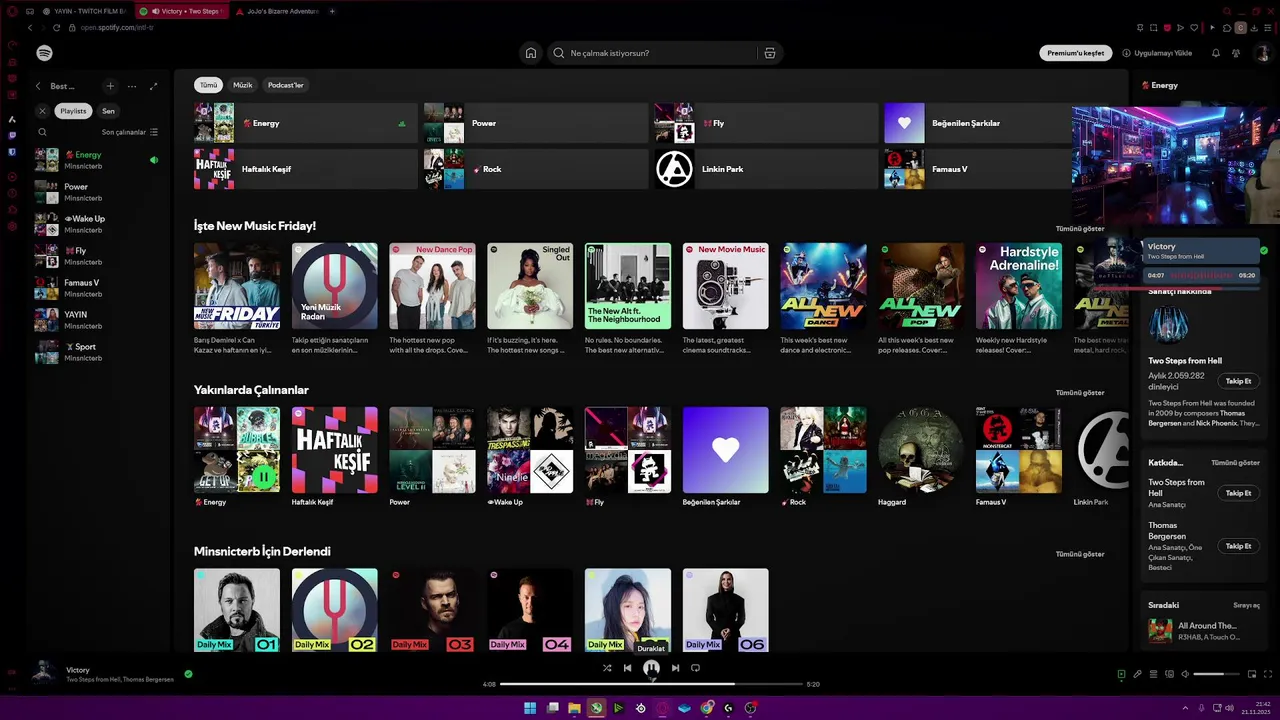Open File Explorer from taskbar
Screen dimensions: 1280x720
574,708
